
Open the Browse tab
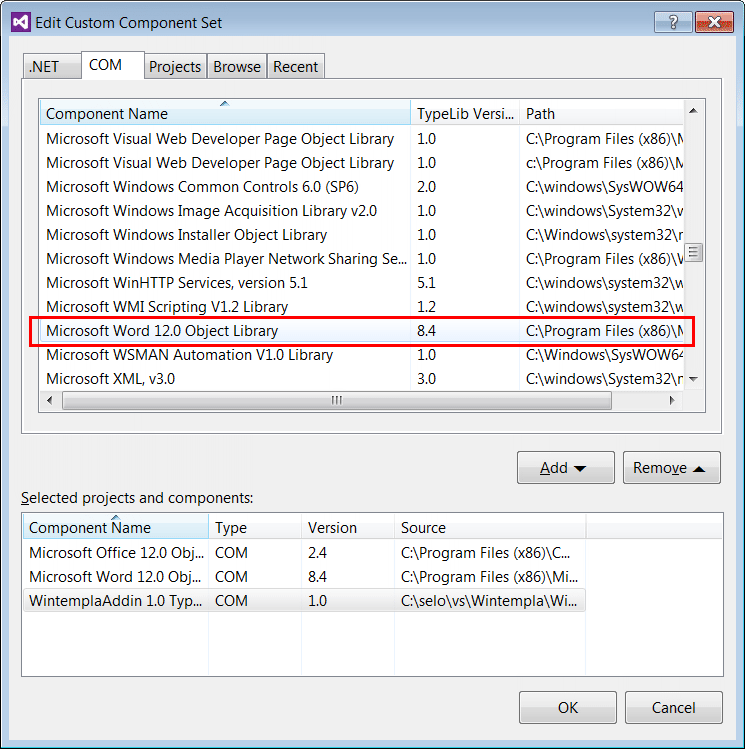click(237, 66)
